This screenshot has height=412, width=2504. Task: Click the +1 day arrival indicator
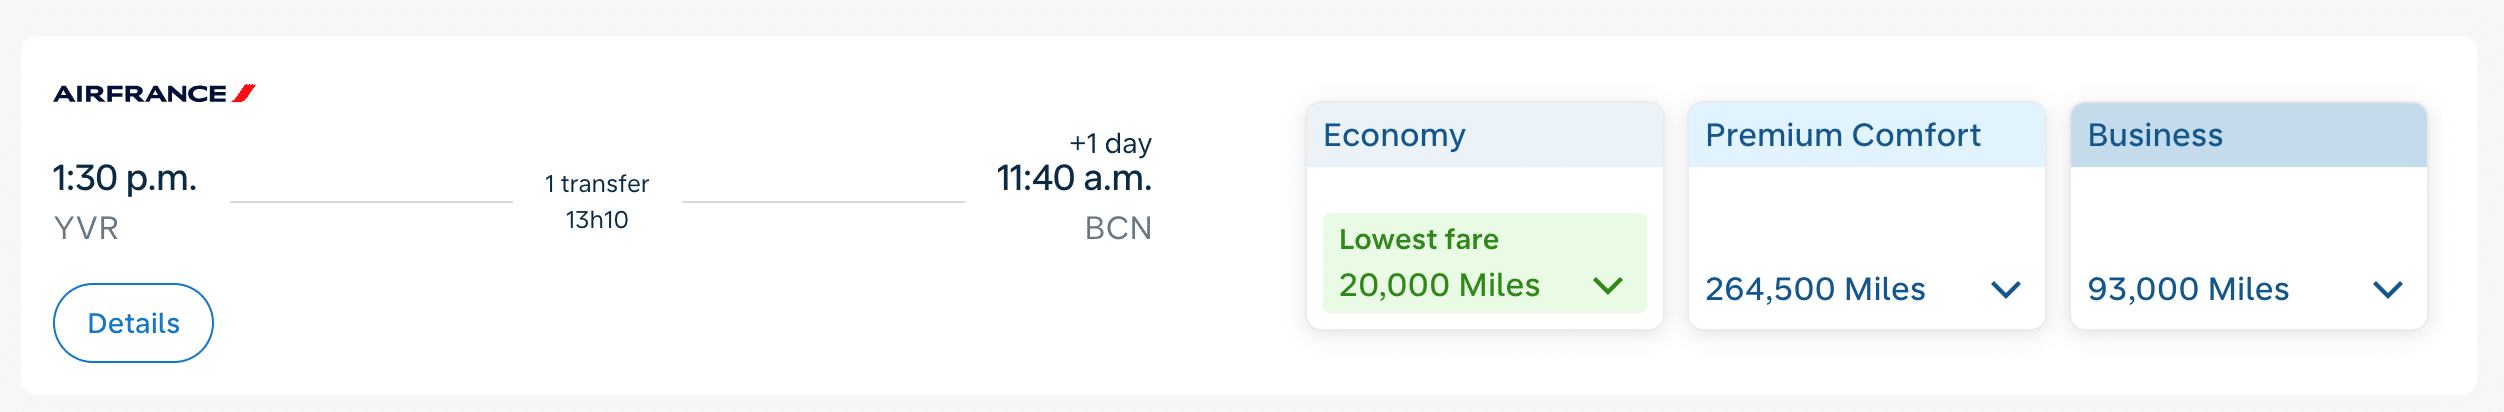[1110, 144]
